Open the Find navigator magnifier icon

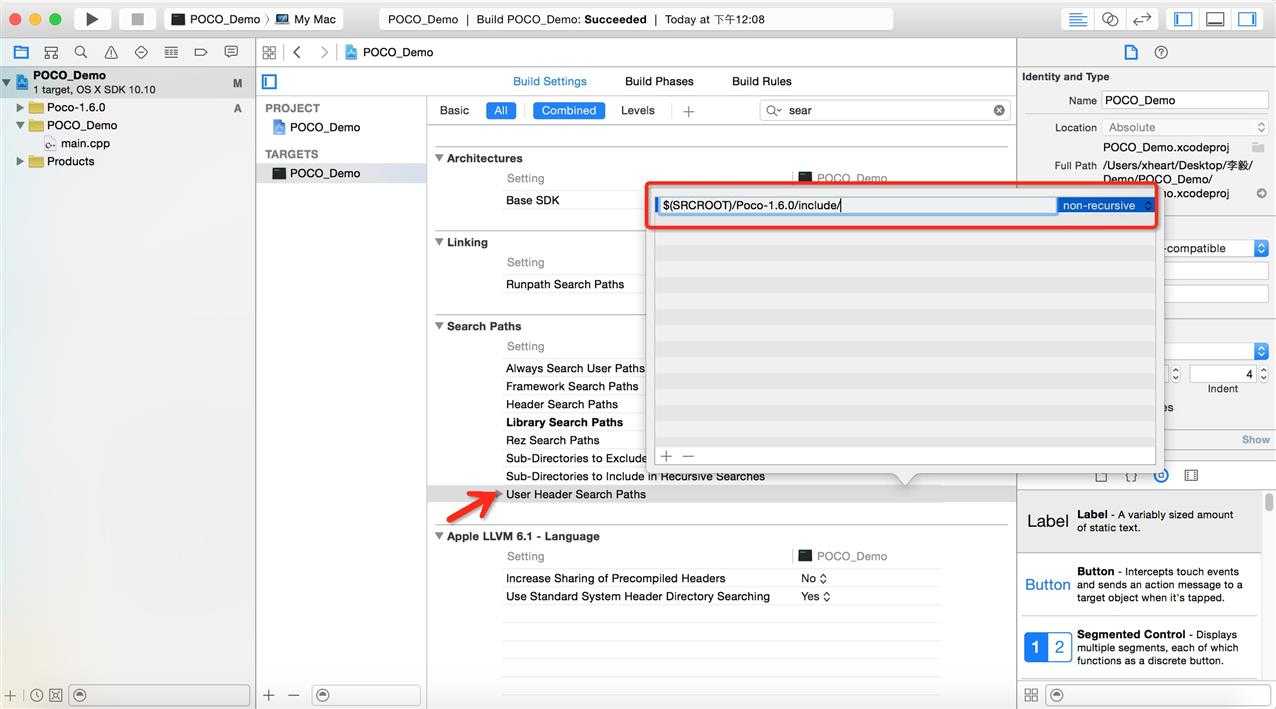(x=81, y=52)
